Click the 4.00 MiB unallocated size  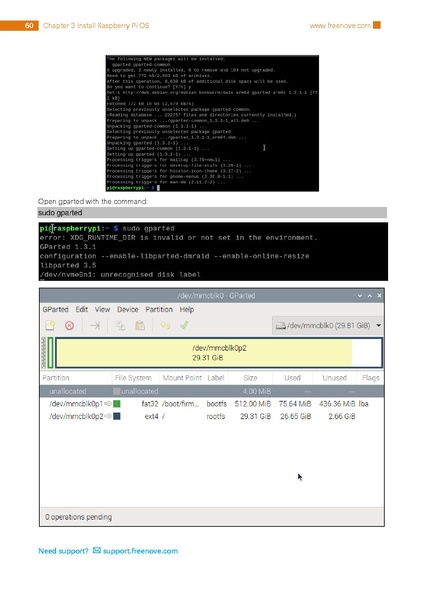click(x=257, y=391)
